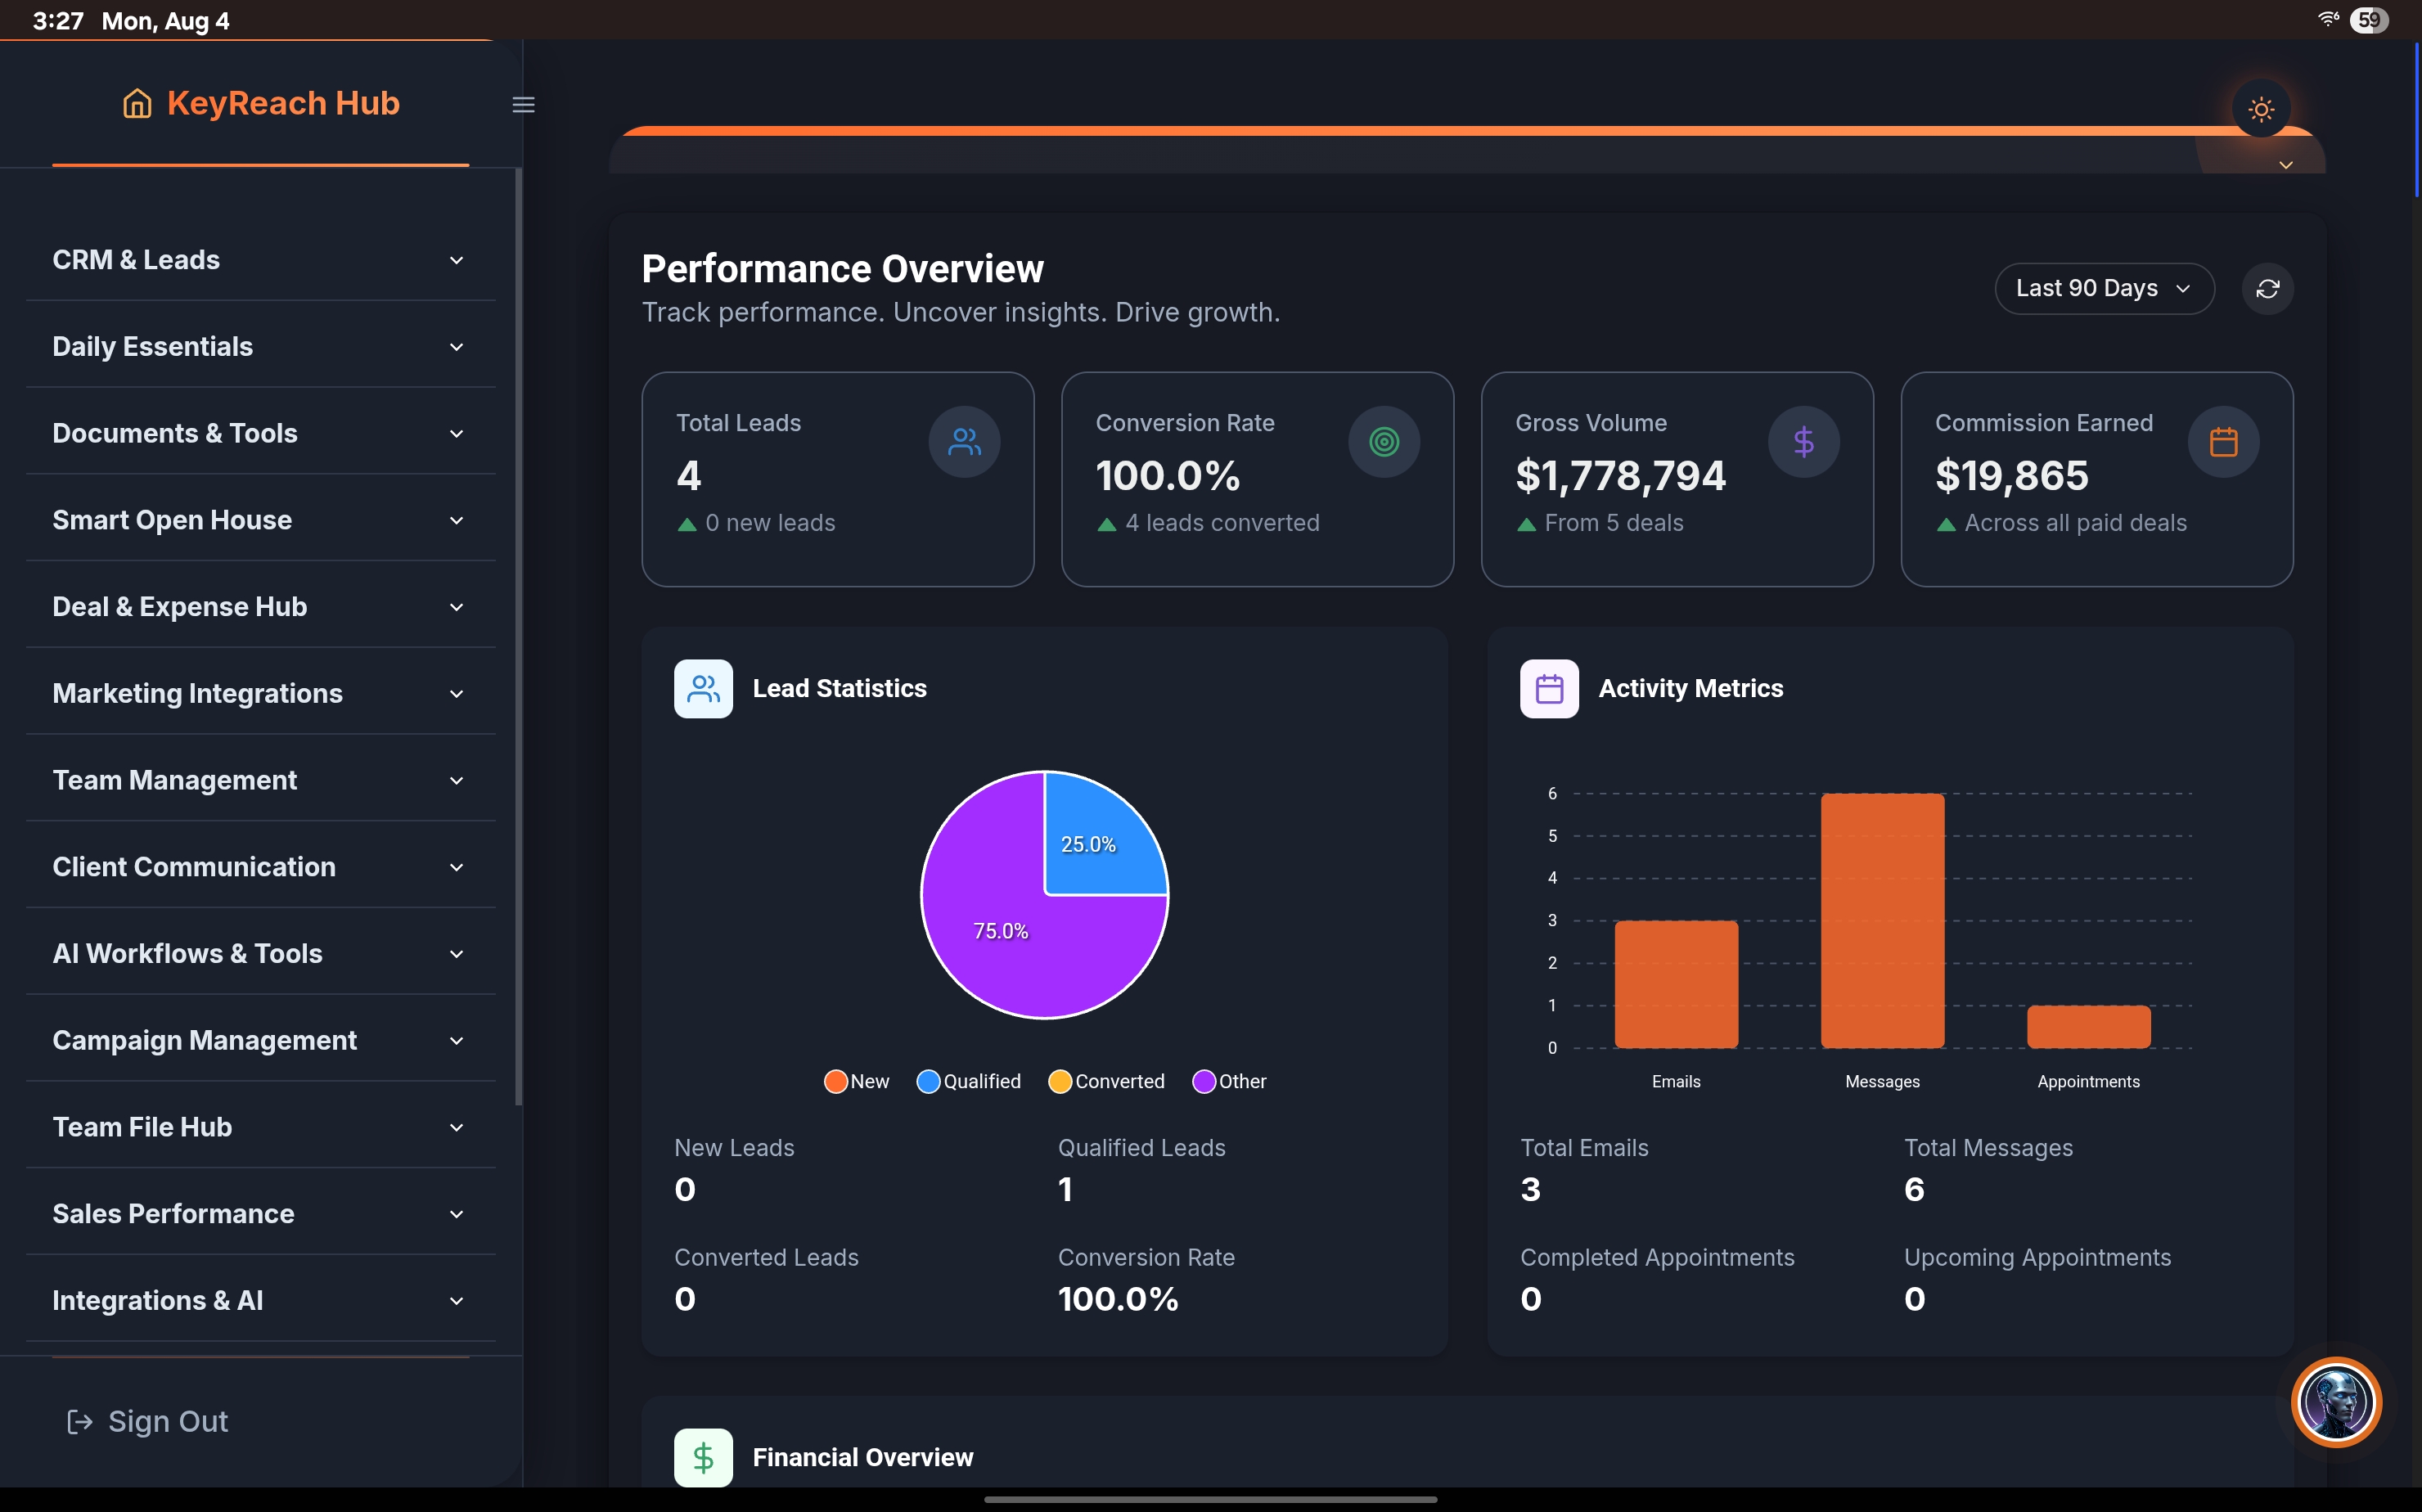The height and width of the screenshot is (1512, 2422).
Task: Select the Conversion Rate card
Action: pyautogui.click(x=1257, y=479)
